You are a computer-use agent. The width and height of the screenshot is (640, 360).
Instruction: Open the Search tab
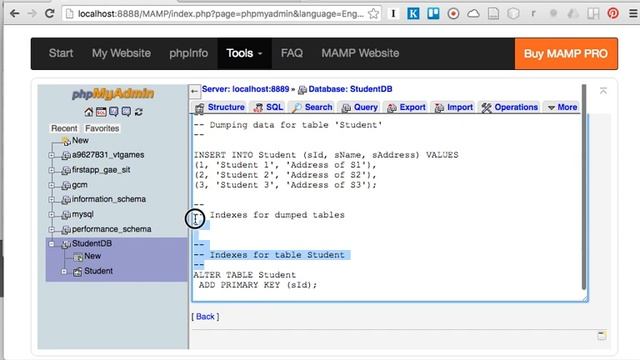[312, 107]
